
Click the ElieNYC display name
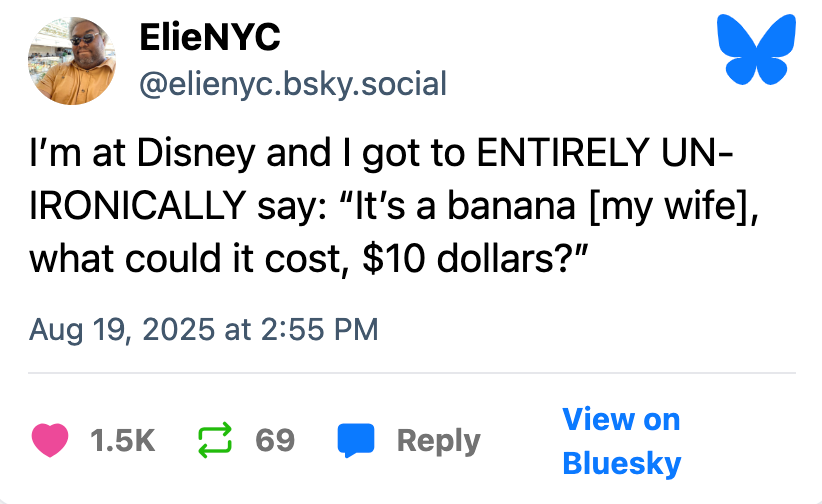(210, 38)
